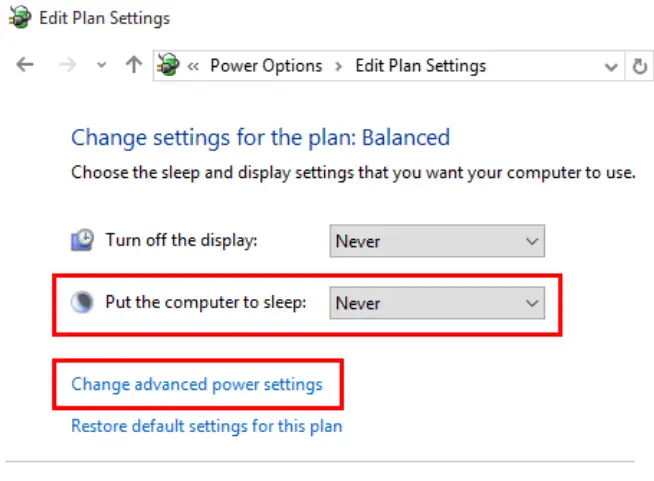The height and width of the screenshot is (481, 654).
Task: Select the Edit Plan Settings breadcrumb
Action: coord(421,66)
